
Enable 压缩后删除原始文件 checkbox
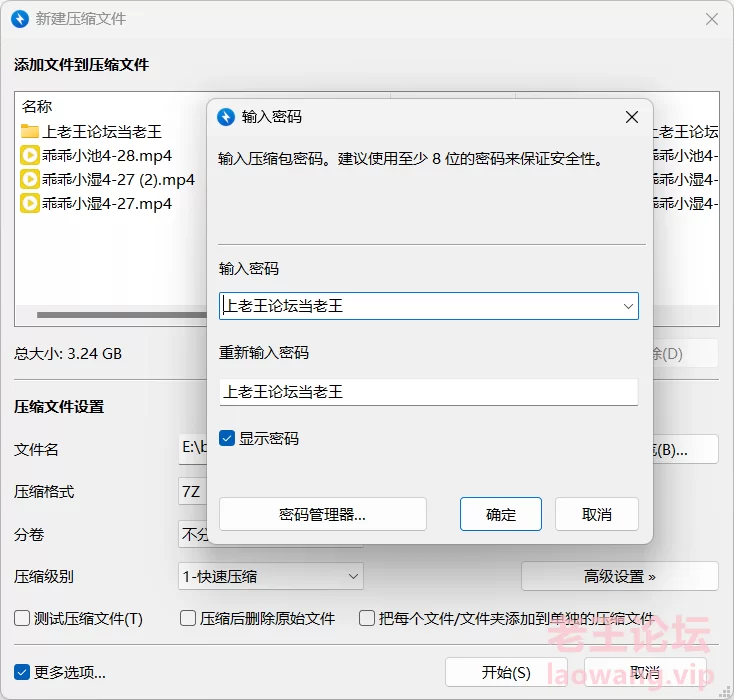point(188,619)
